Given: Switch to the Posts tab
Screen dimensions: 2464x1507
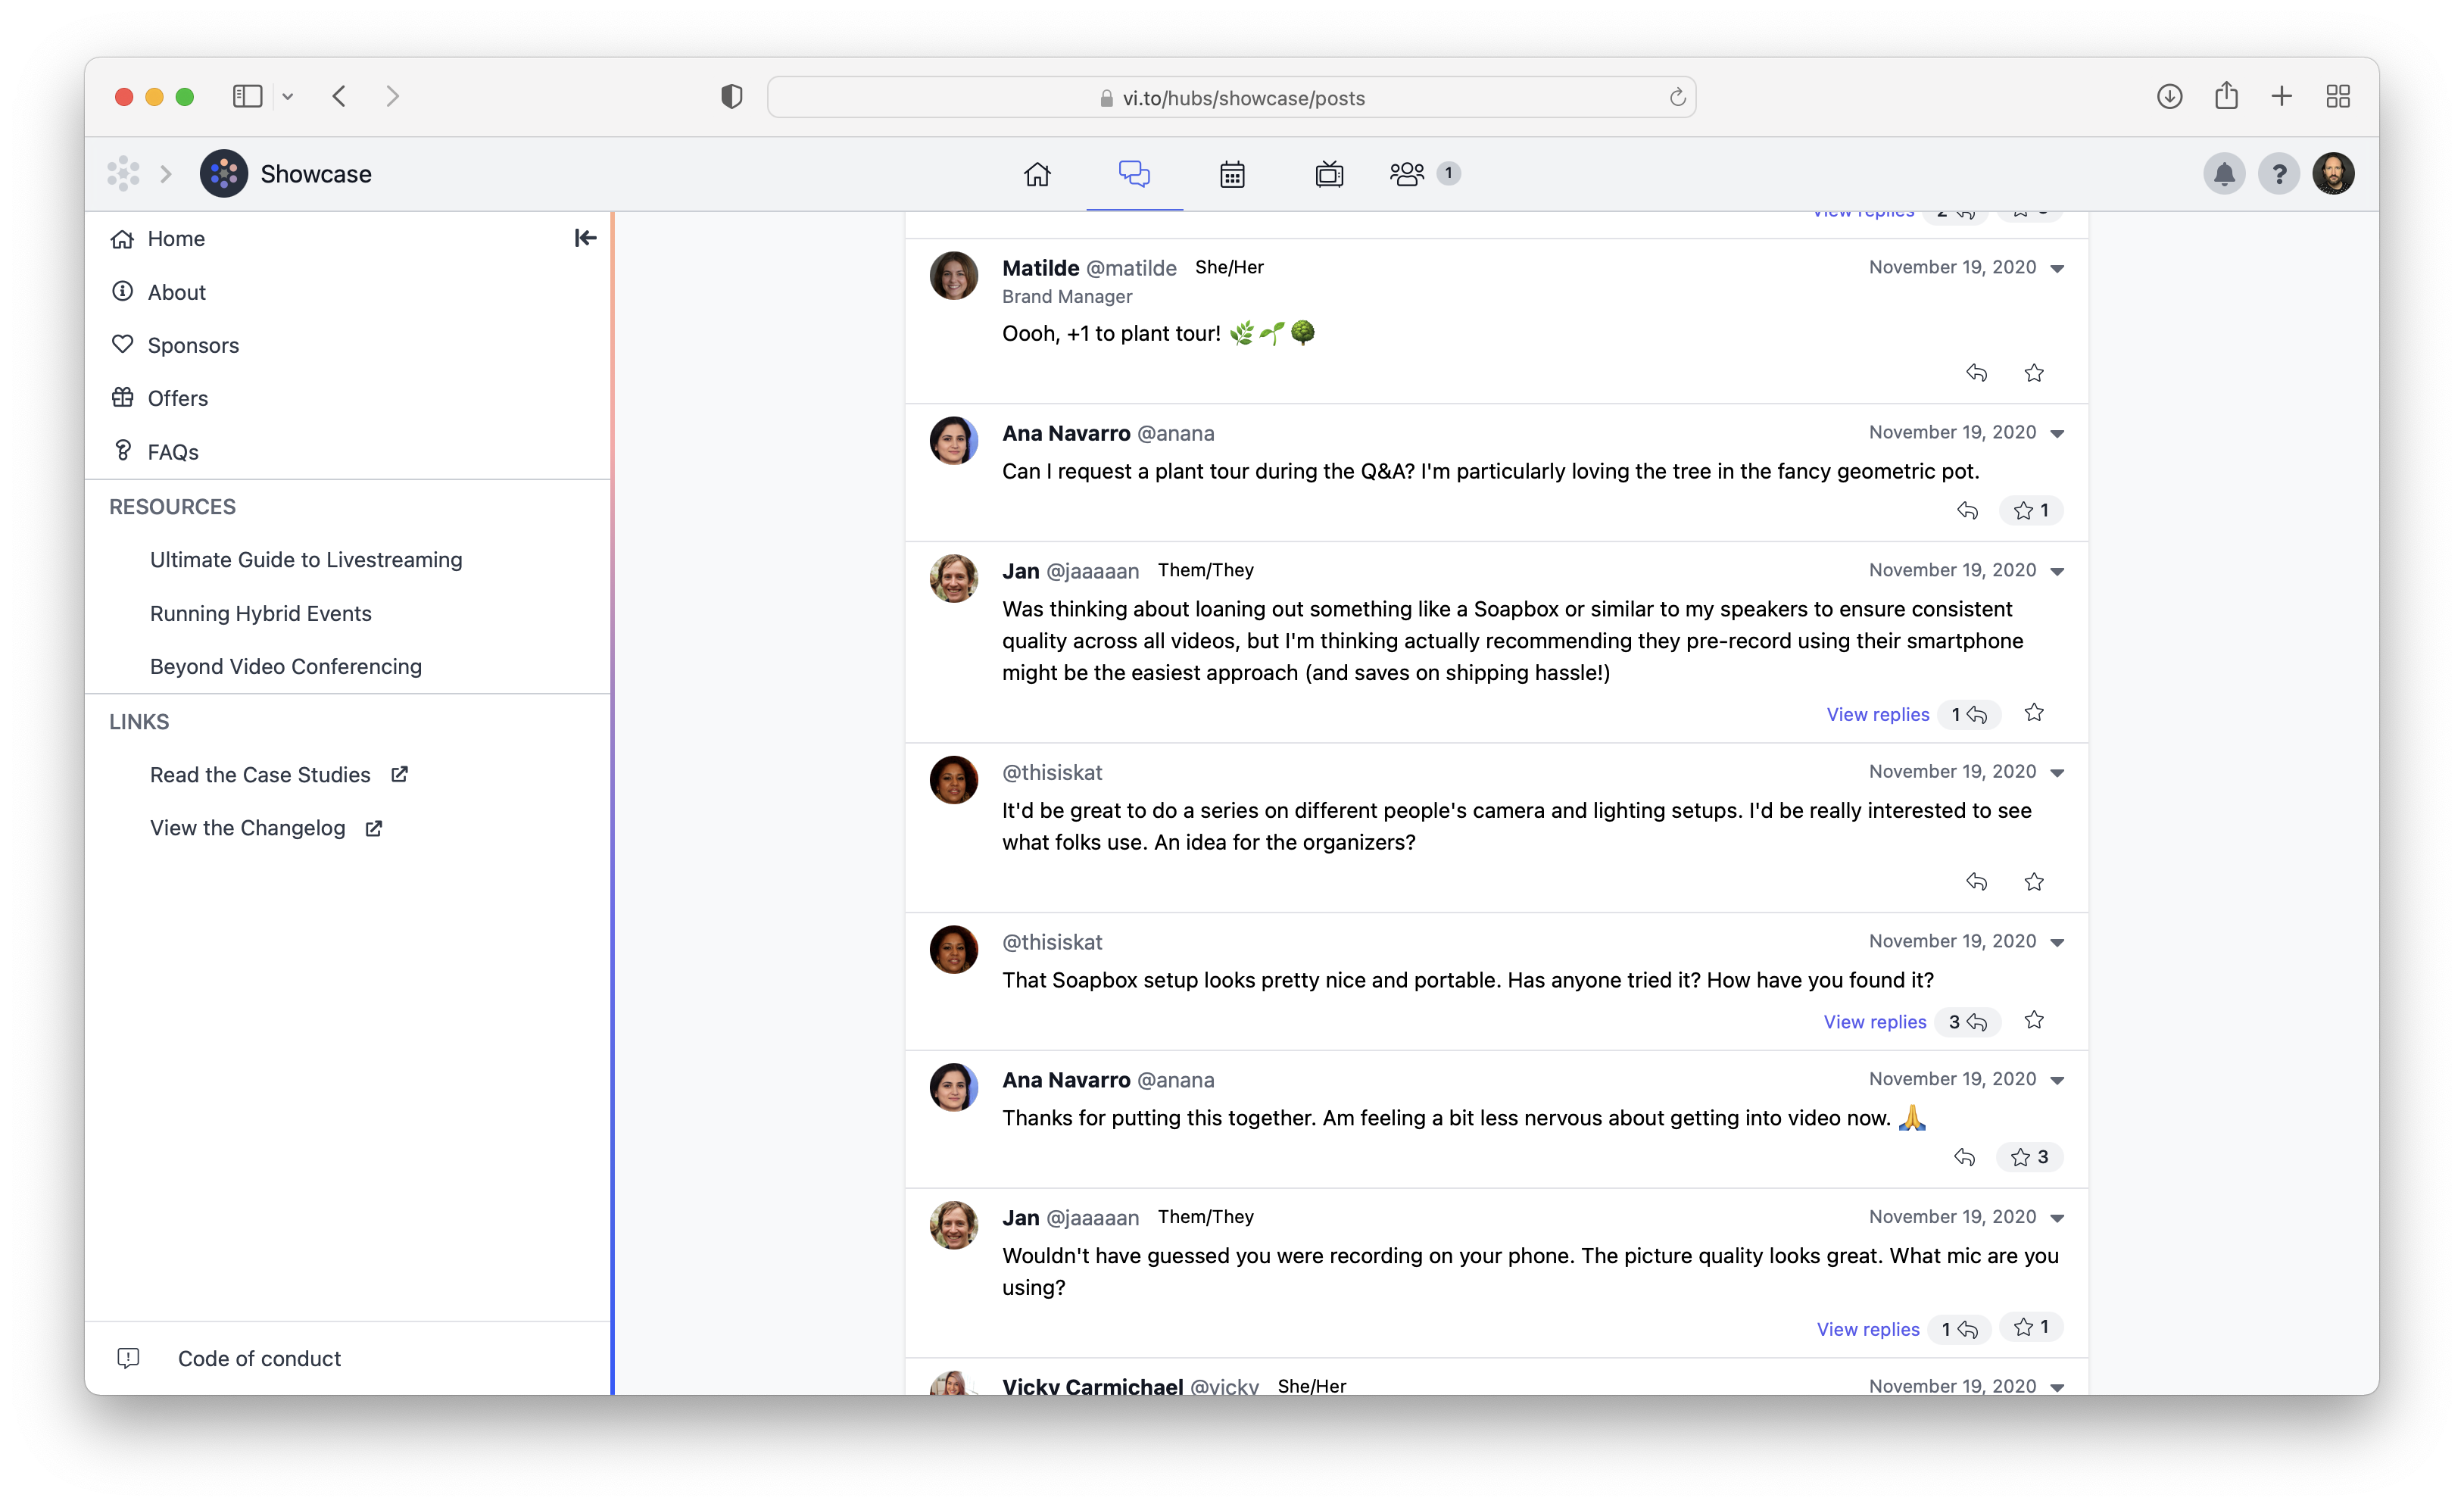Looking at the screenshot, I should 1134,173.
